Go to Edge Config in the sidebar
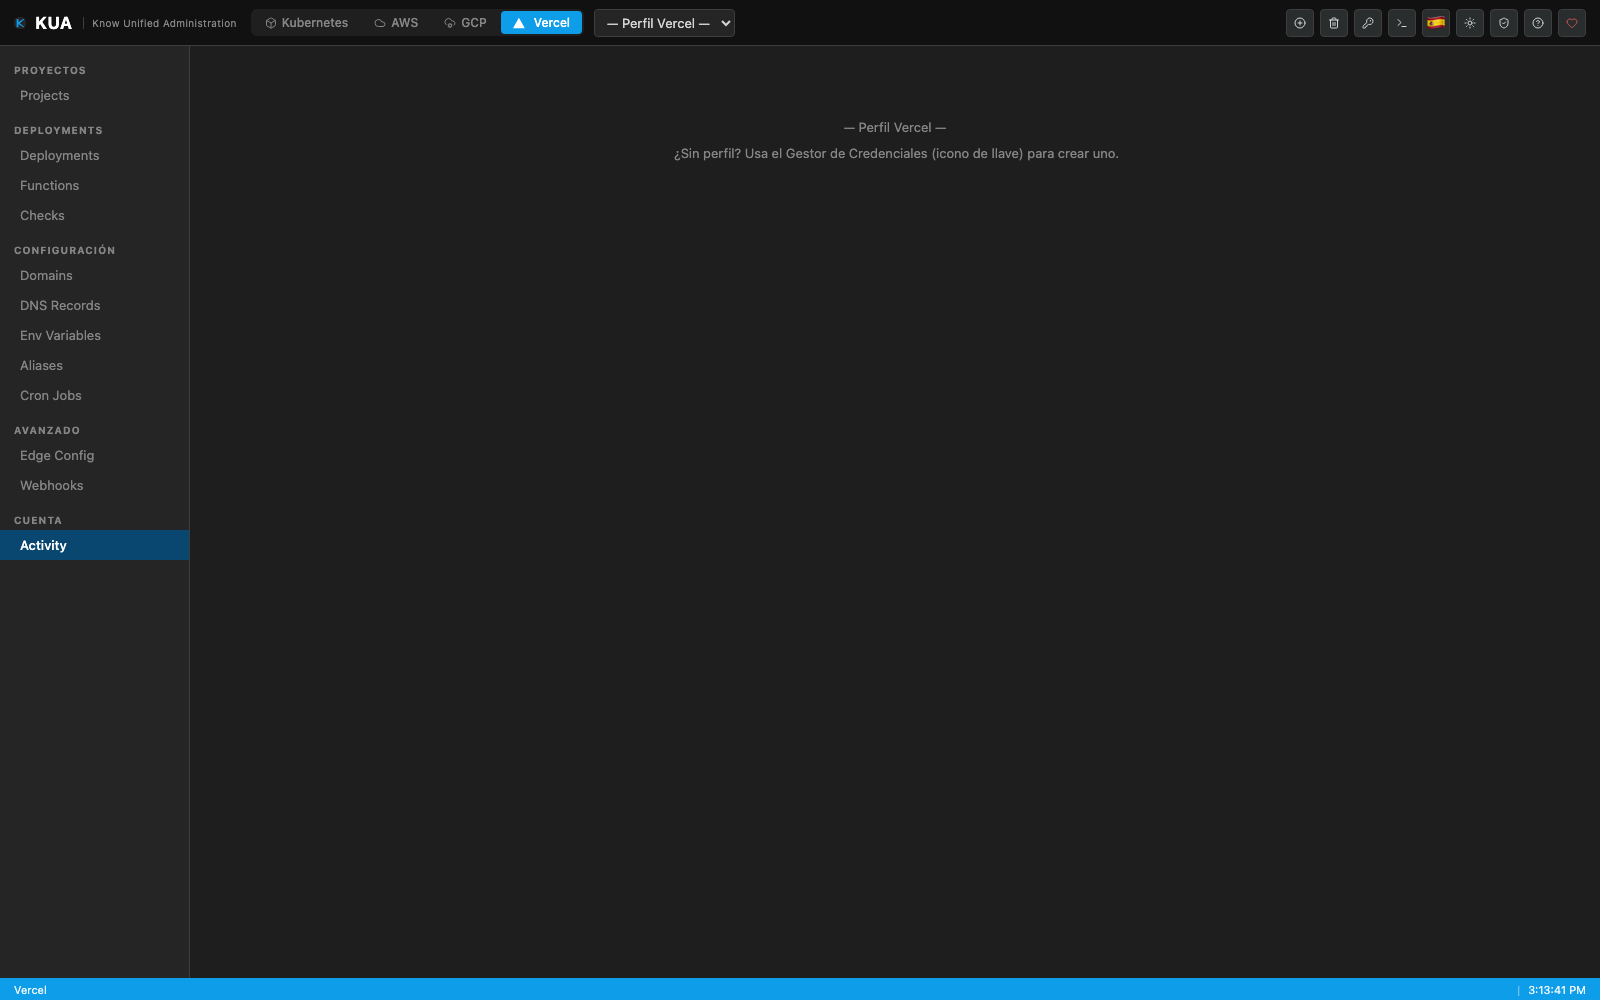This screenshot has width=1600, height=1000. (95, 456)
